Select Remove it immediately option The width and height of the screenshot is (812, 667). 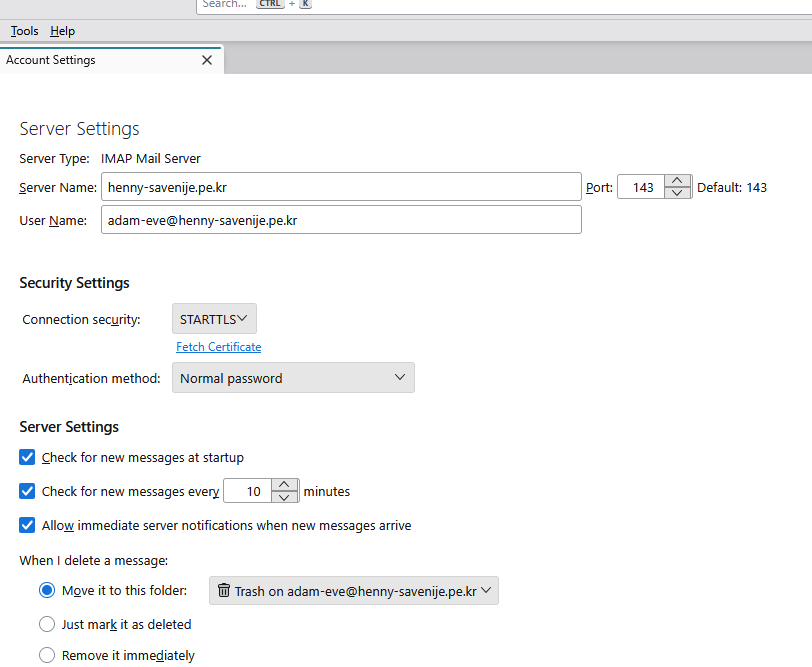(x=47, y=655)
